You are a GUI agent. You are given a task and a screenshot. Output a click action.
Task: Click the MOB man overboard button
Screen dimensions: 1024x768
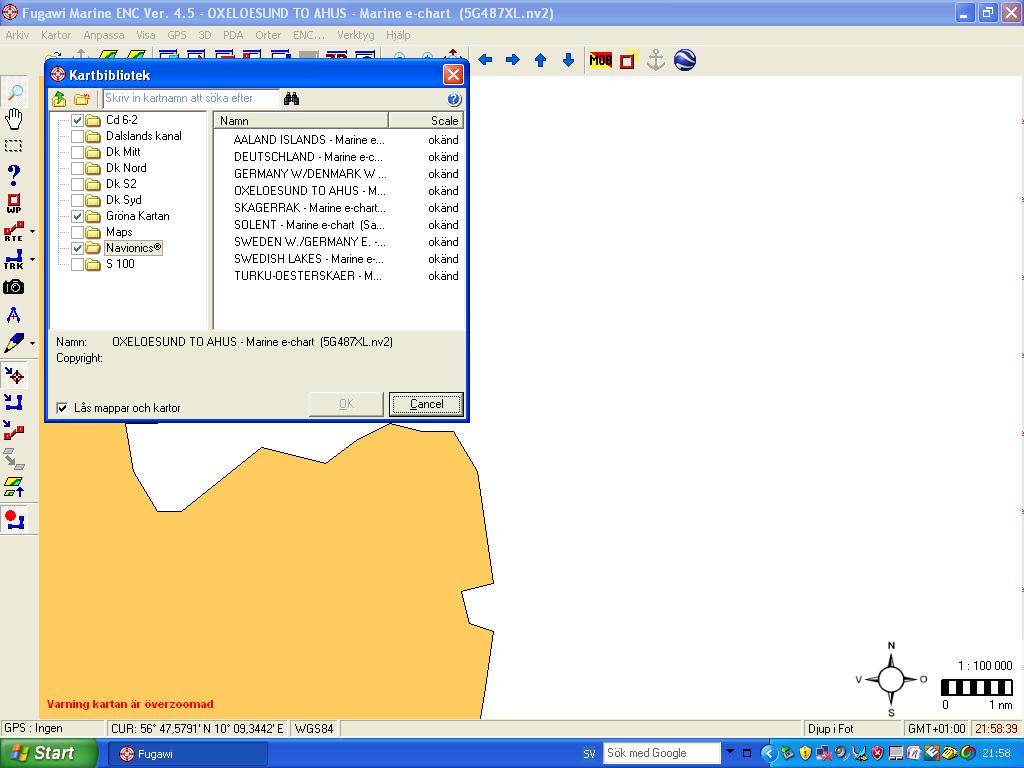600,60
